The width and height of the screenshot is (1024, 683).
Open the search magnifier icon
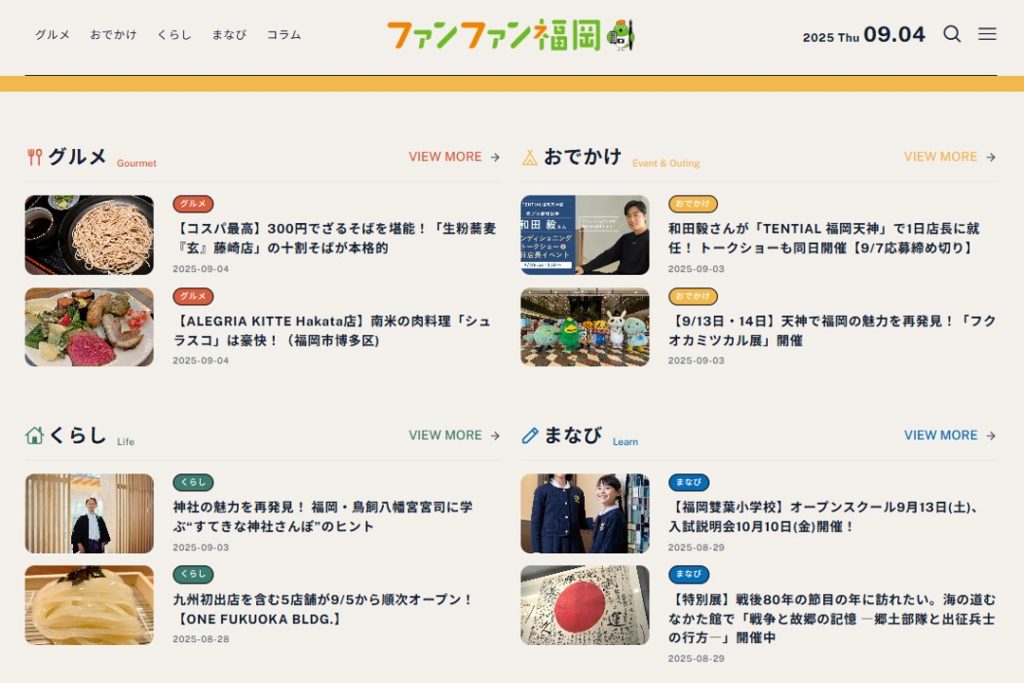pyautogui.click(x=952, y=34)
